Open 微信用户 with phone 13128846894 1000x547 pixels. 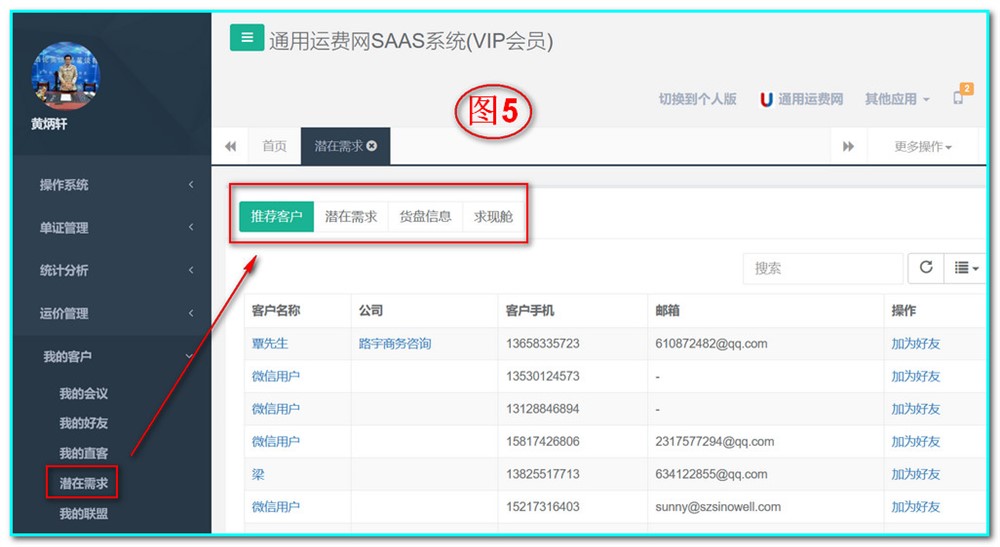tap(276, 409)
